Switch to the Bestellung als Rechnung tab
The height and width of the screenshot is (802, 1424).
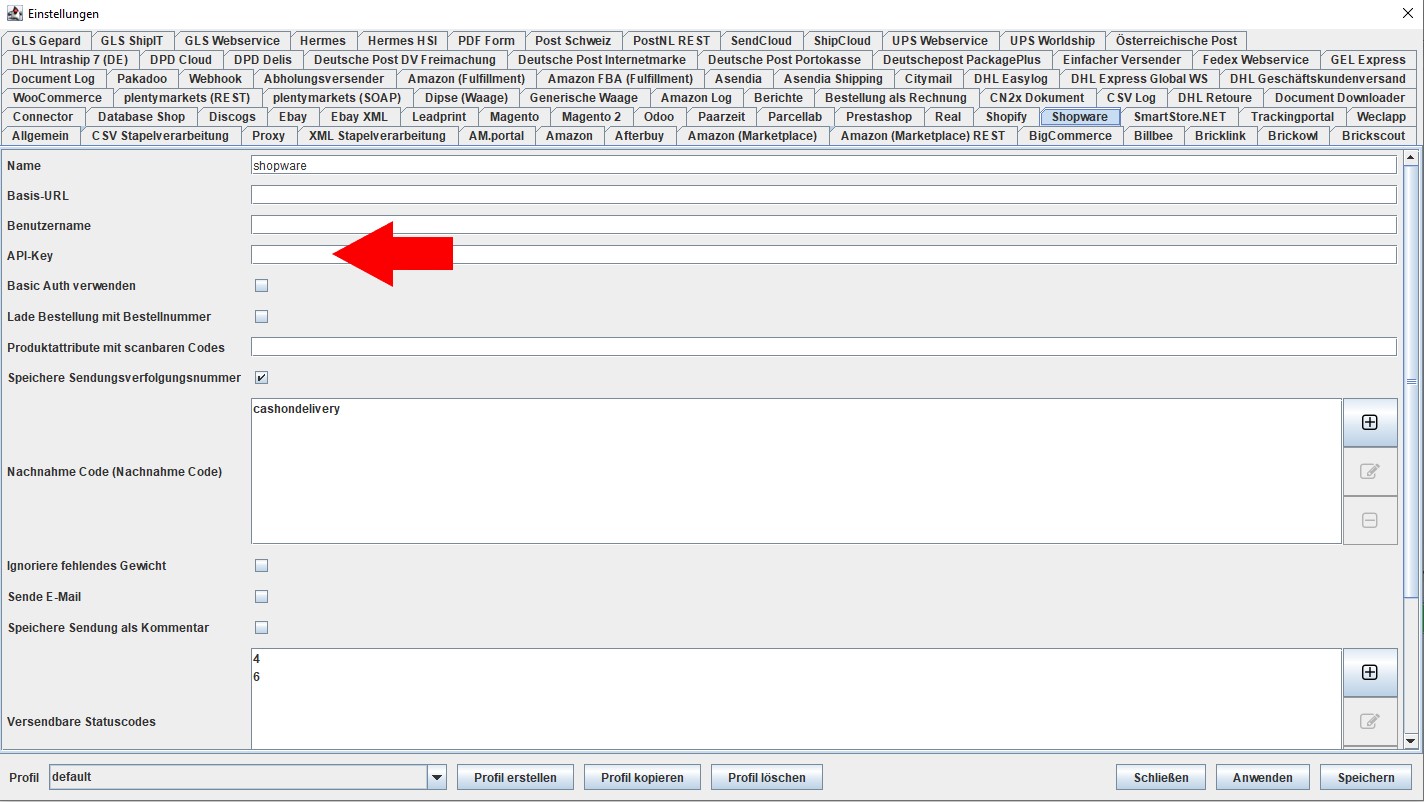point(896,98)
